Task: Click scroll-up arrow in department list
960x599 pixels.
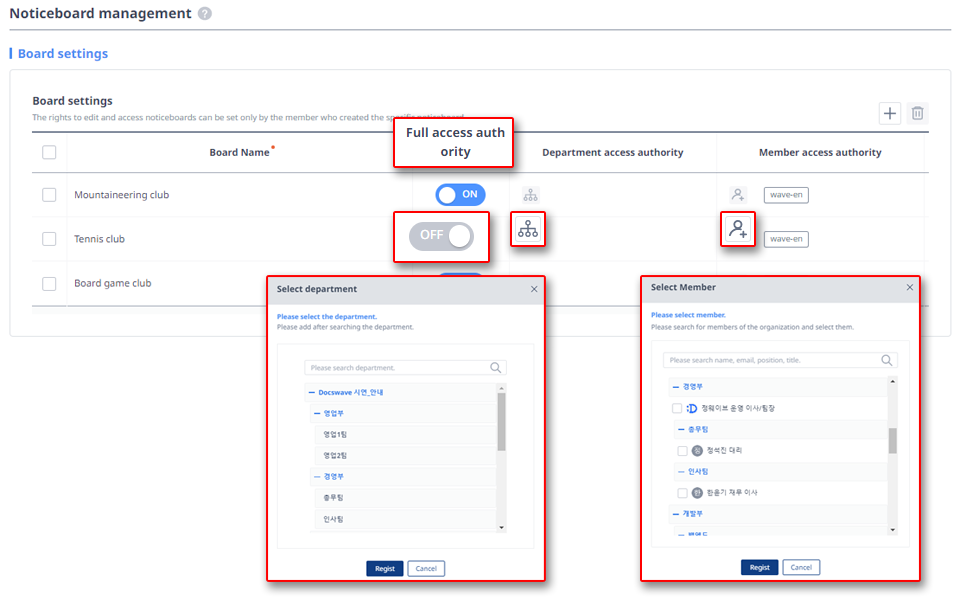Action: point(501,388)
